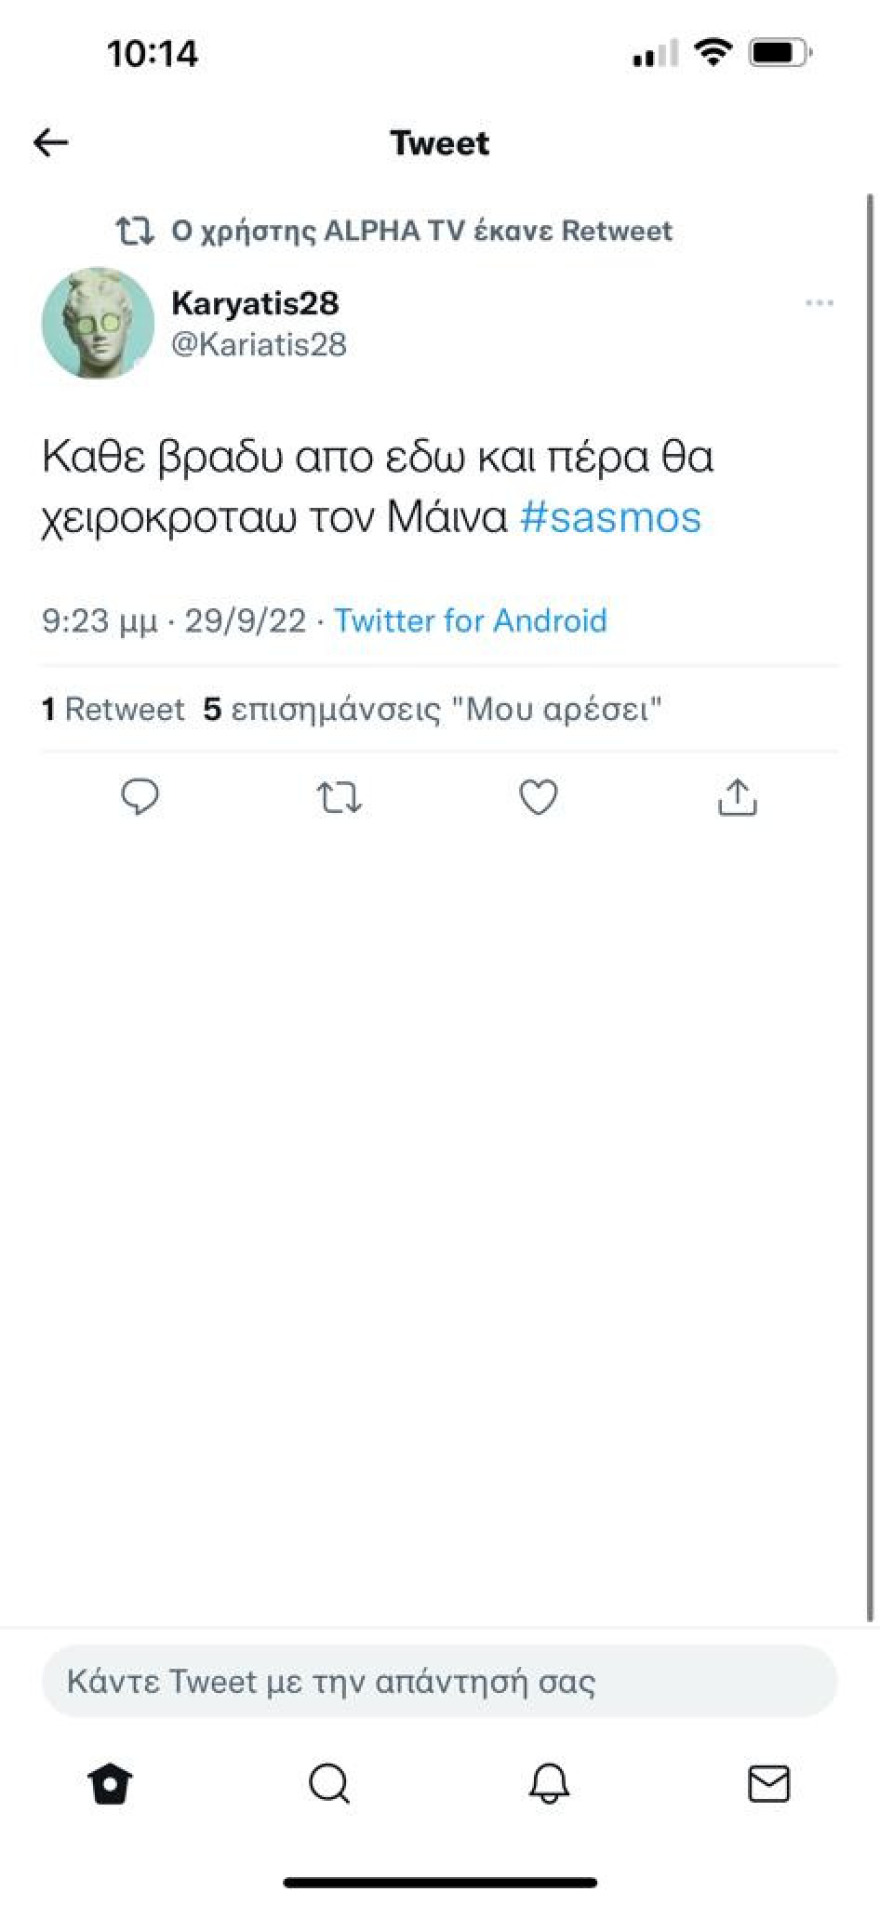Like the tweet with the heart icon

pos(537,797)
